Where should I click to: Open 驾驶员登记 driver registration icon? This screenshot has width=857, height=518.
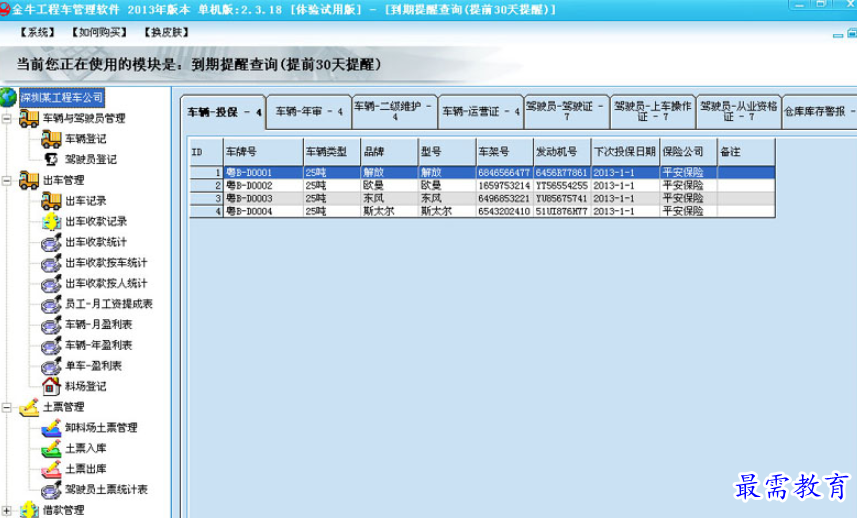[51, 159]
